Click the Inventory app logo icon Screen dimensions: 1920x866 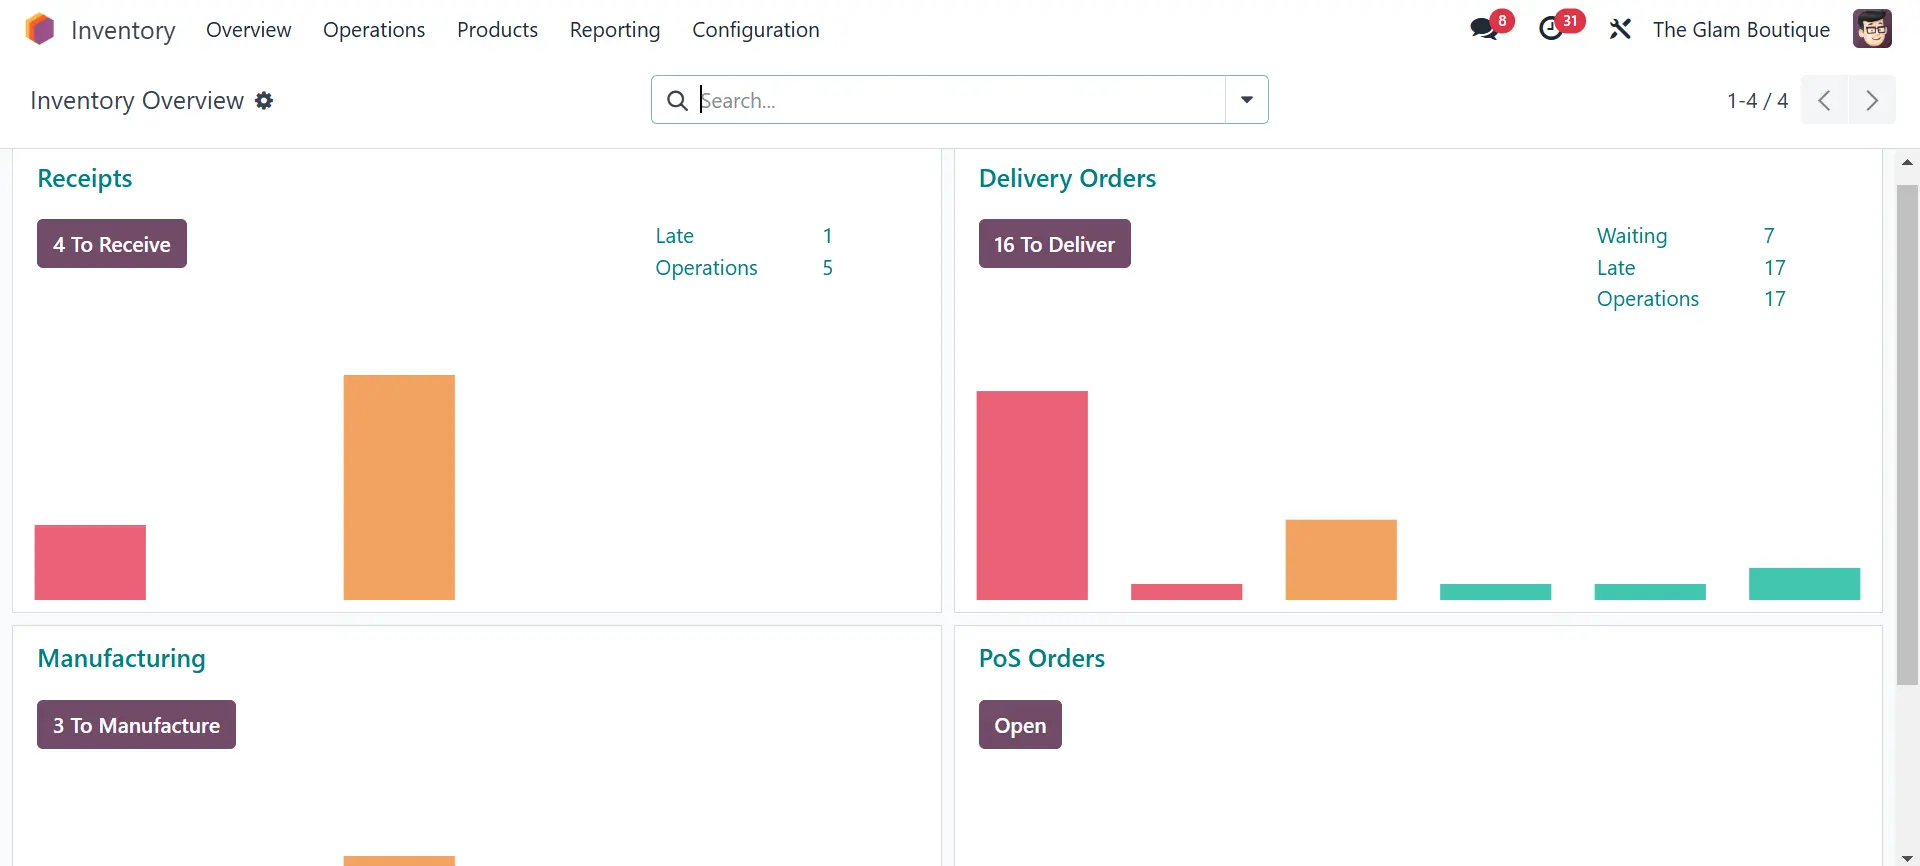[x=40, y=29]
